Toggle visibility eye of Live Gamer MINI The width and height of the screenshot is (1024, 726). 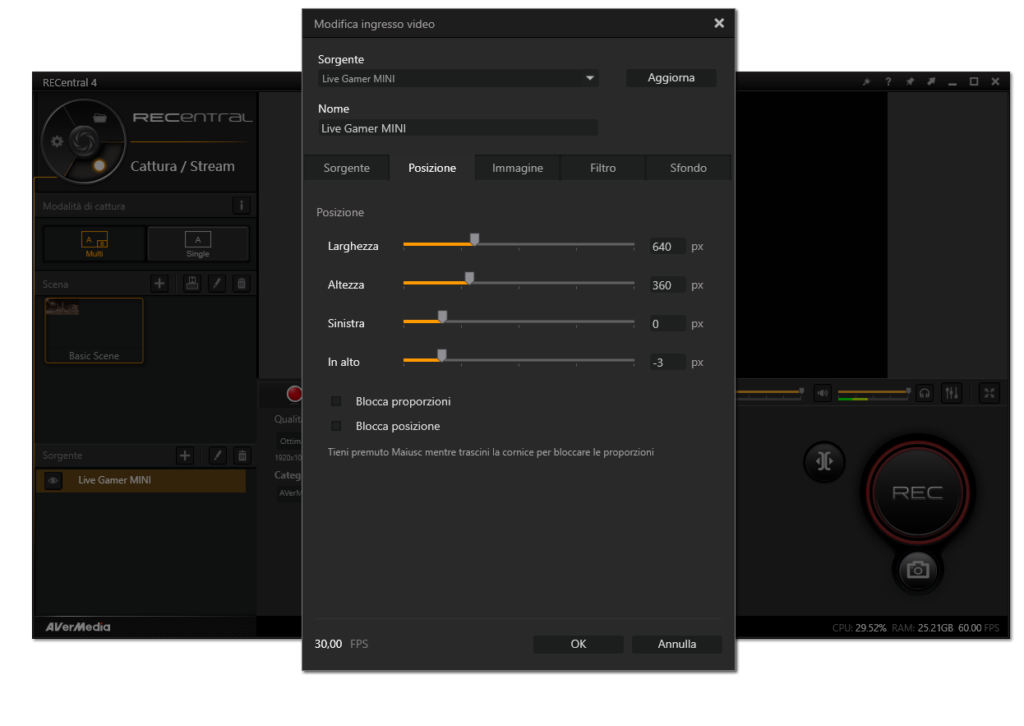point(53,481)
